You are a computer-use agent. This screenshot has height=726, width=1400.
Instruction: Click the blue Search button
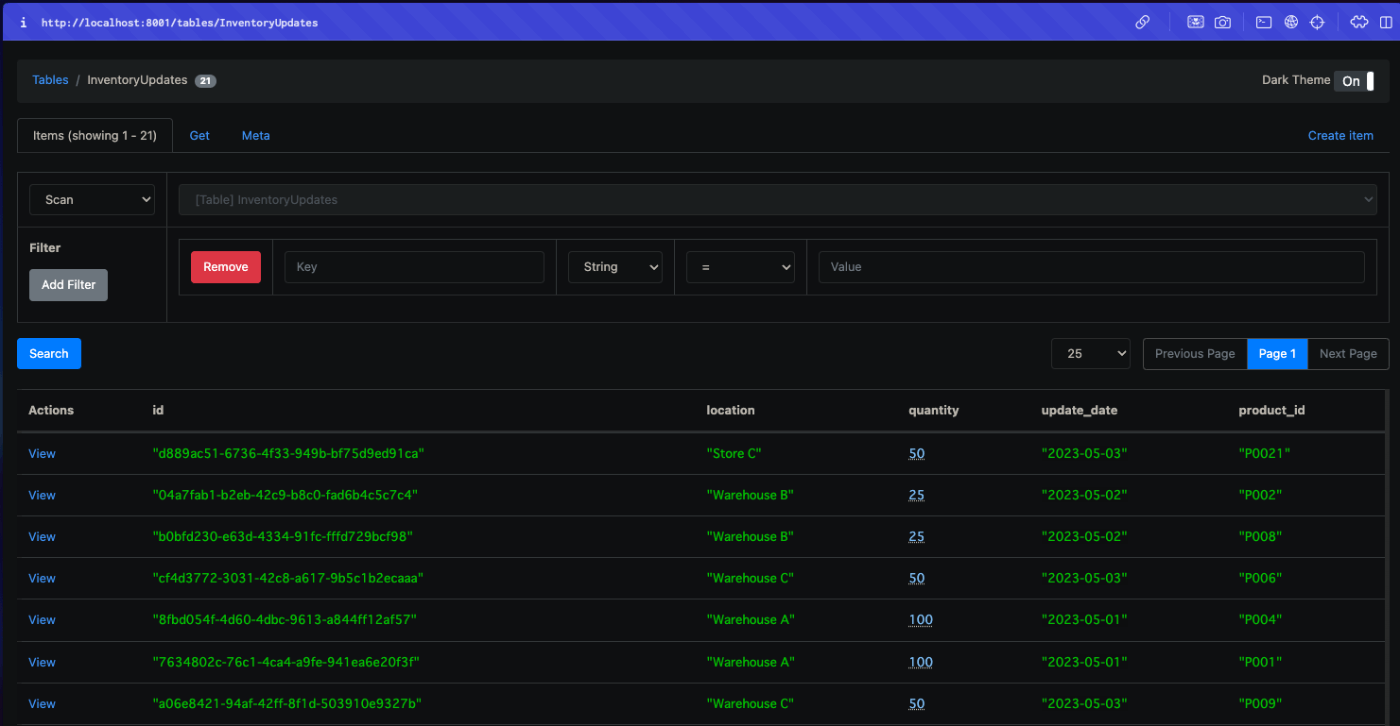49,353
